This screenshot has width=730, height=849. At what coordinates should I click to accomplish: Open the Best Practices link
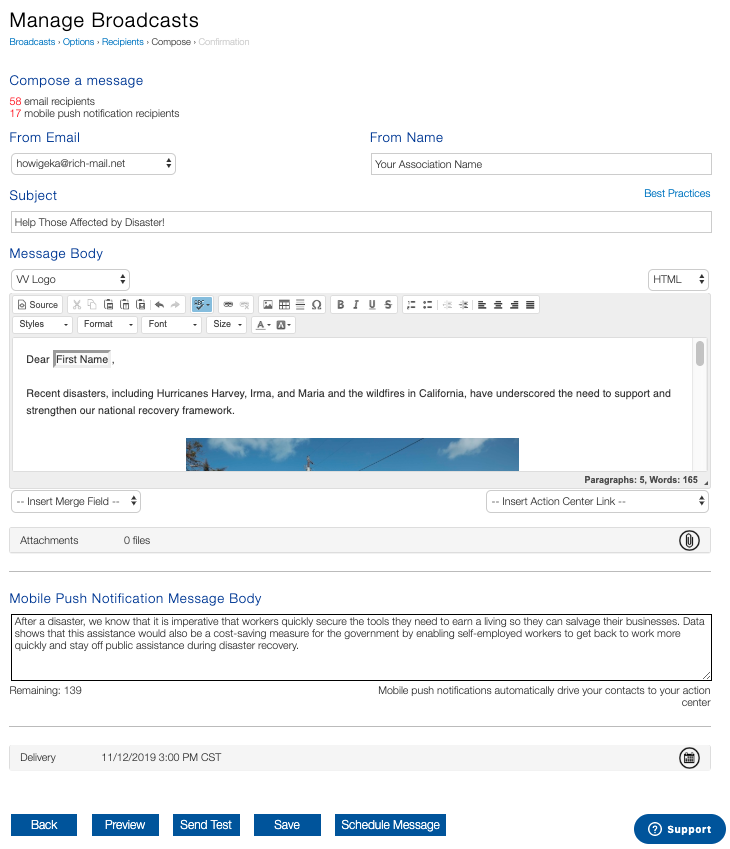[677, 193]
